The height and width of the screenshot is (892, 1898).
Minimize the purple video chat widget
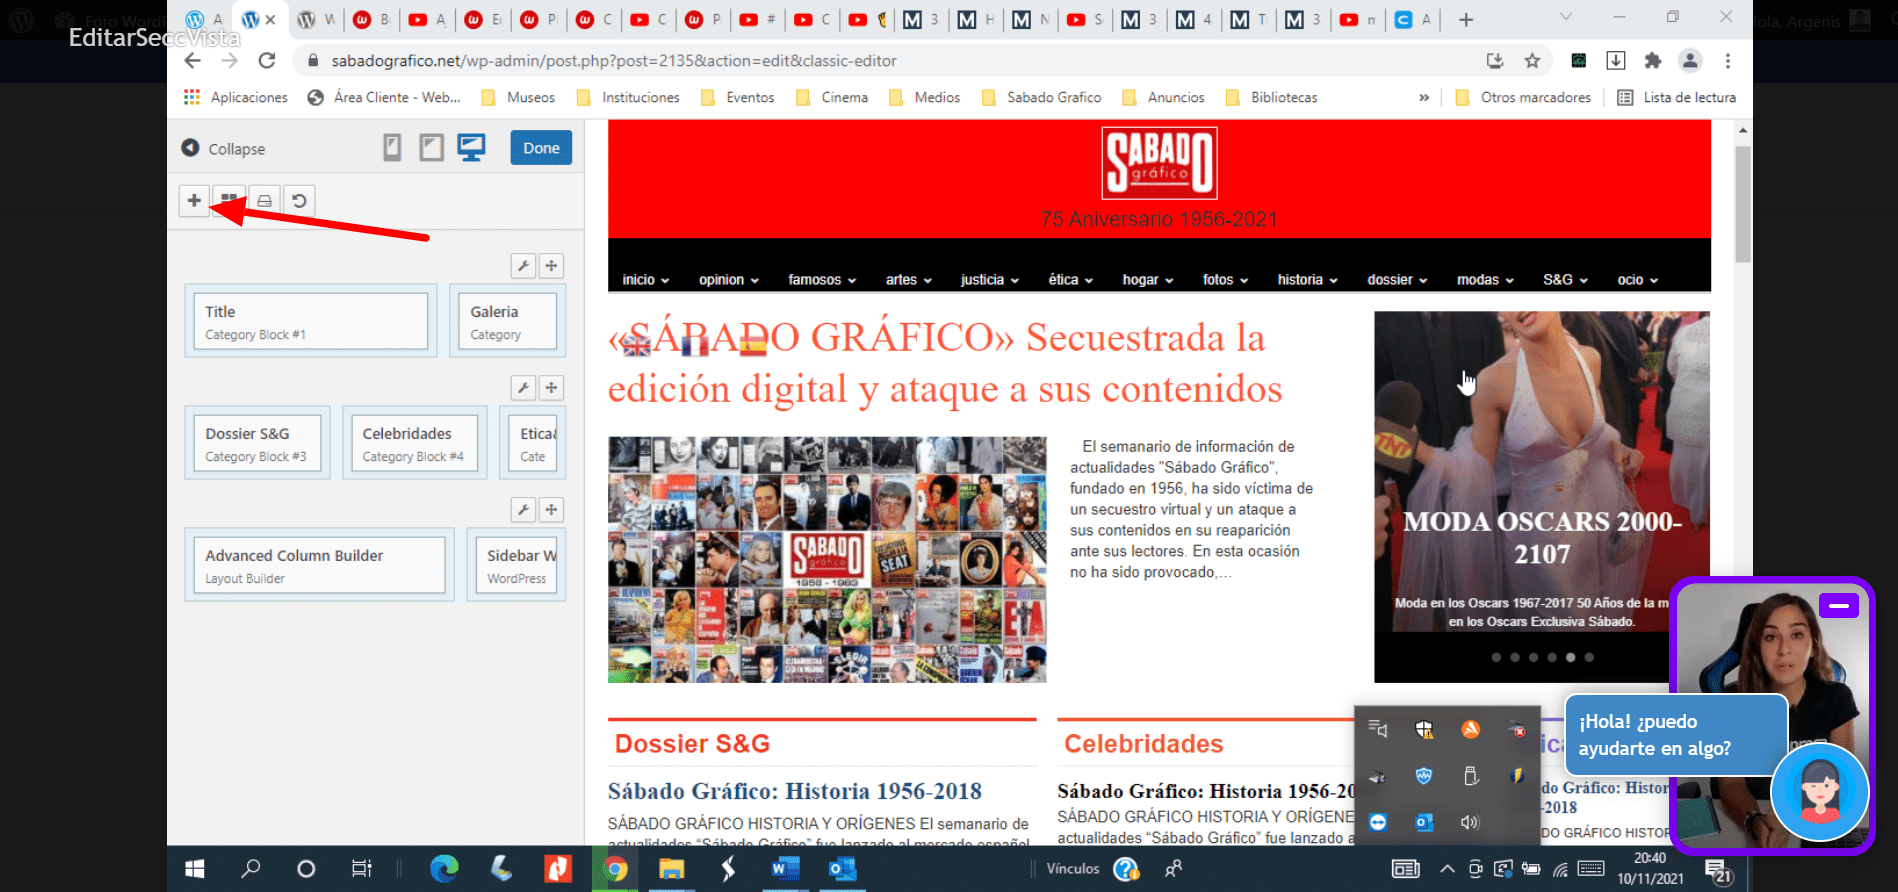click(x=1839, y=605)
